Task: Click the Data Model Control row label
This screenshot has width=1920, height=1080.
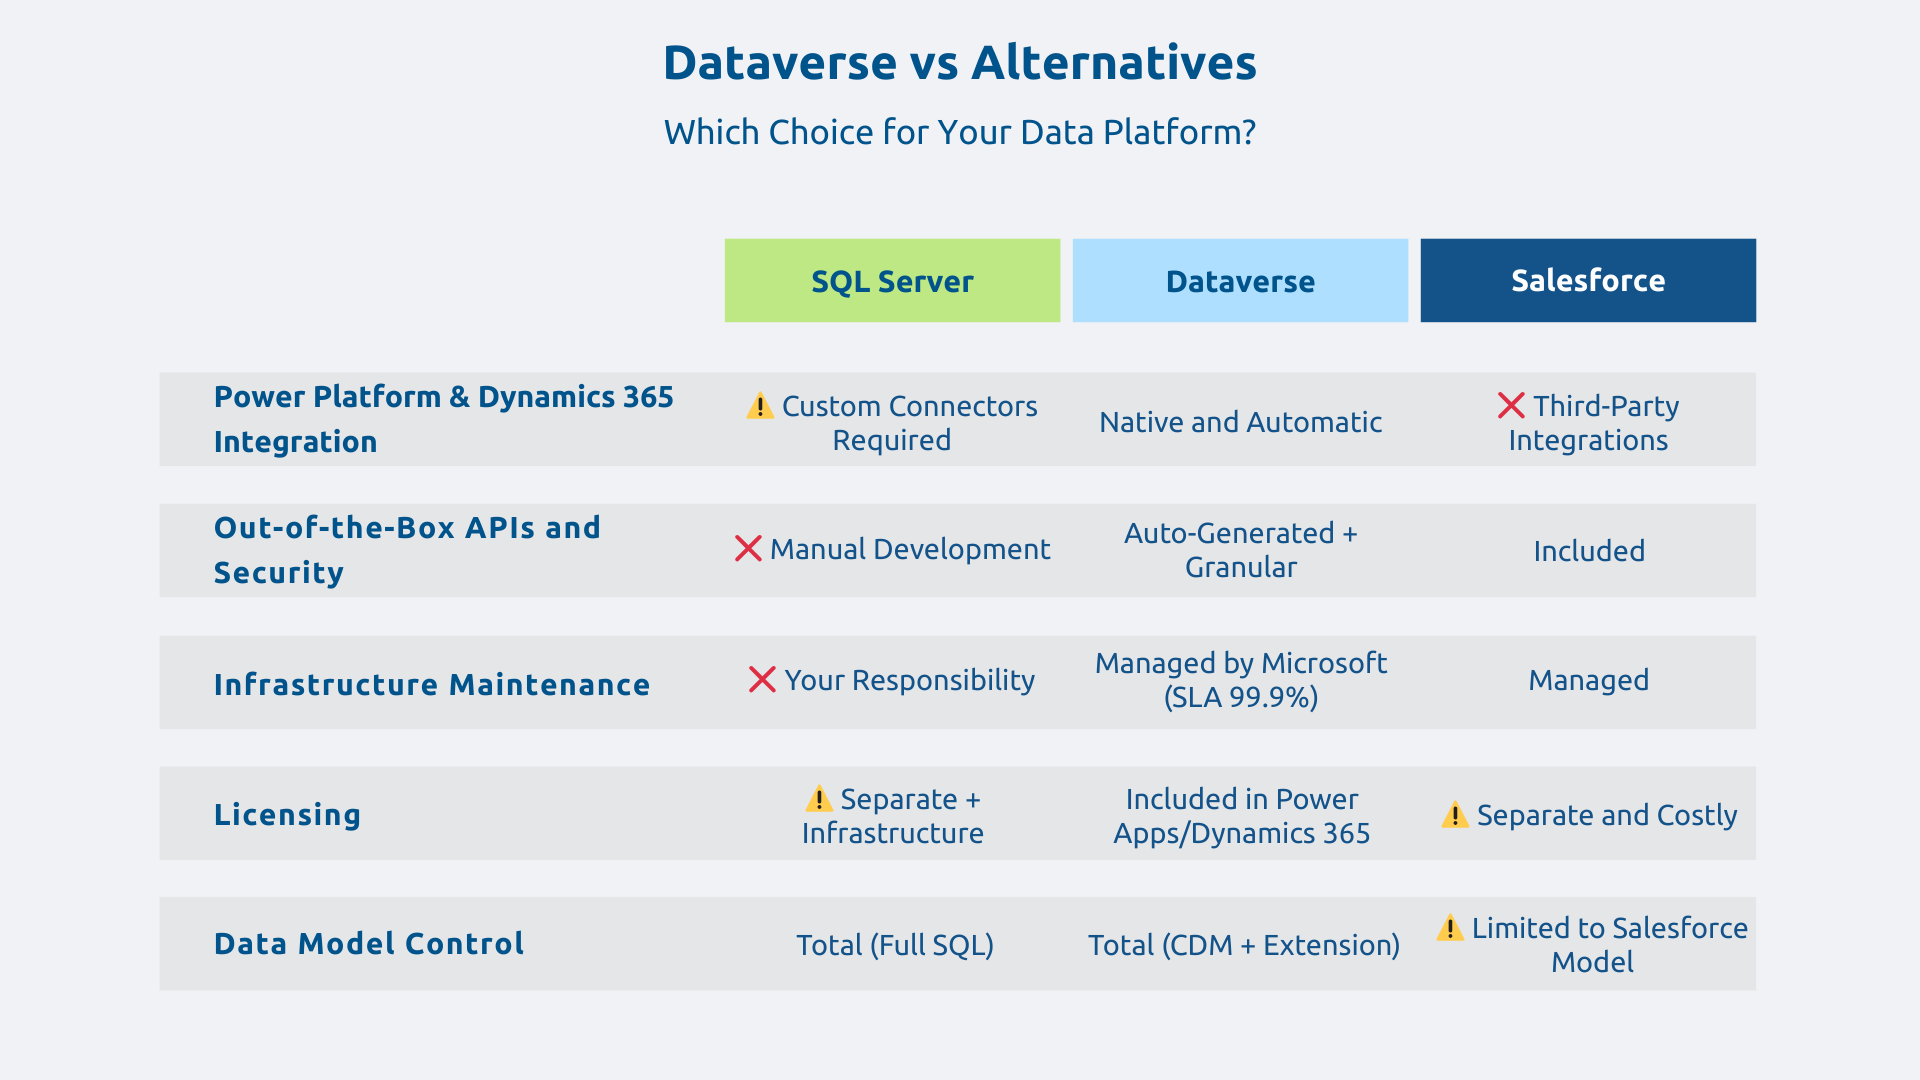Action: point(368,943)
